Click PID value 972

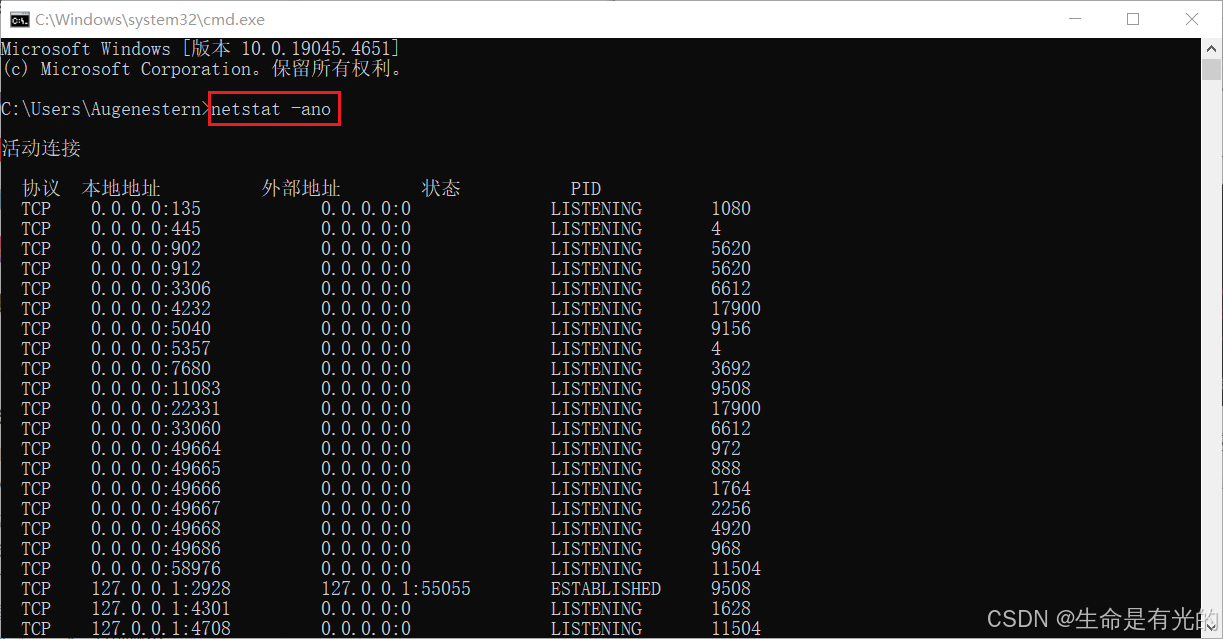[726, 449]
